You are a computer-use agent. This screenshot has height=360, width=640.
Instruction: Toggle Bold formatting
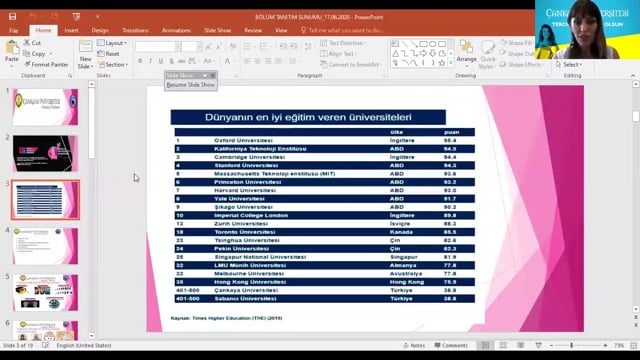coord(140,61)
